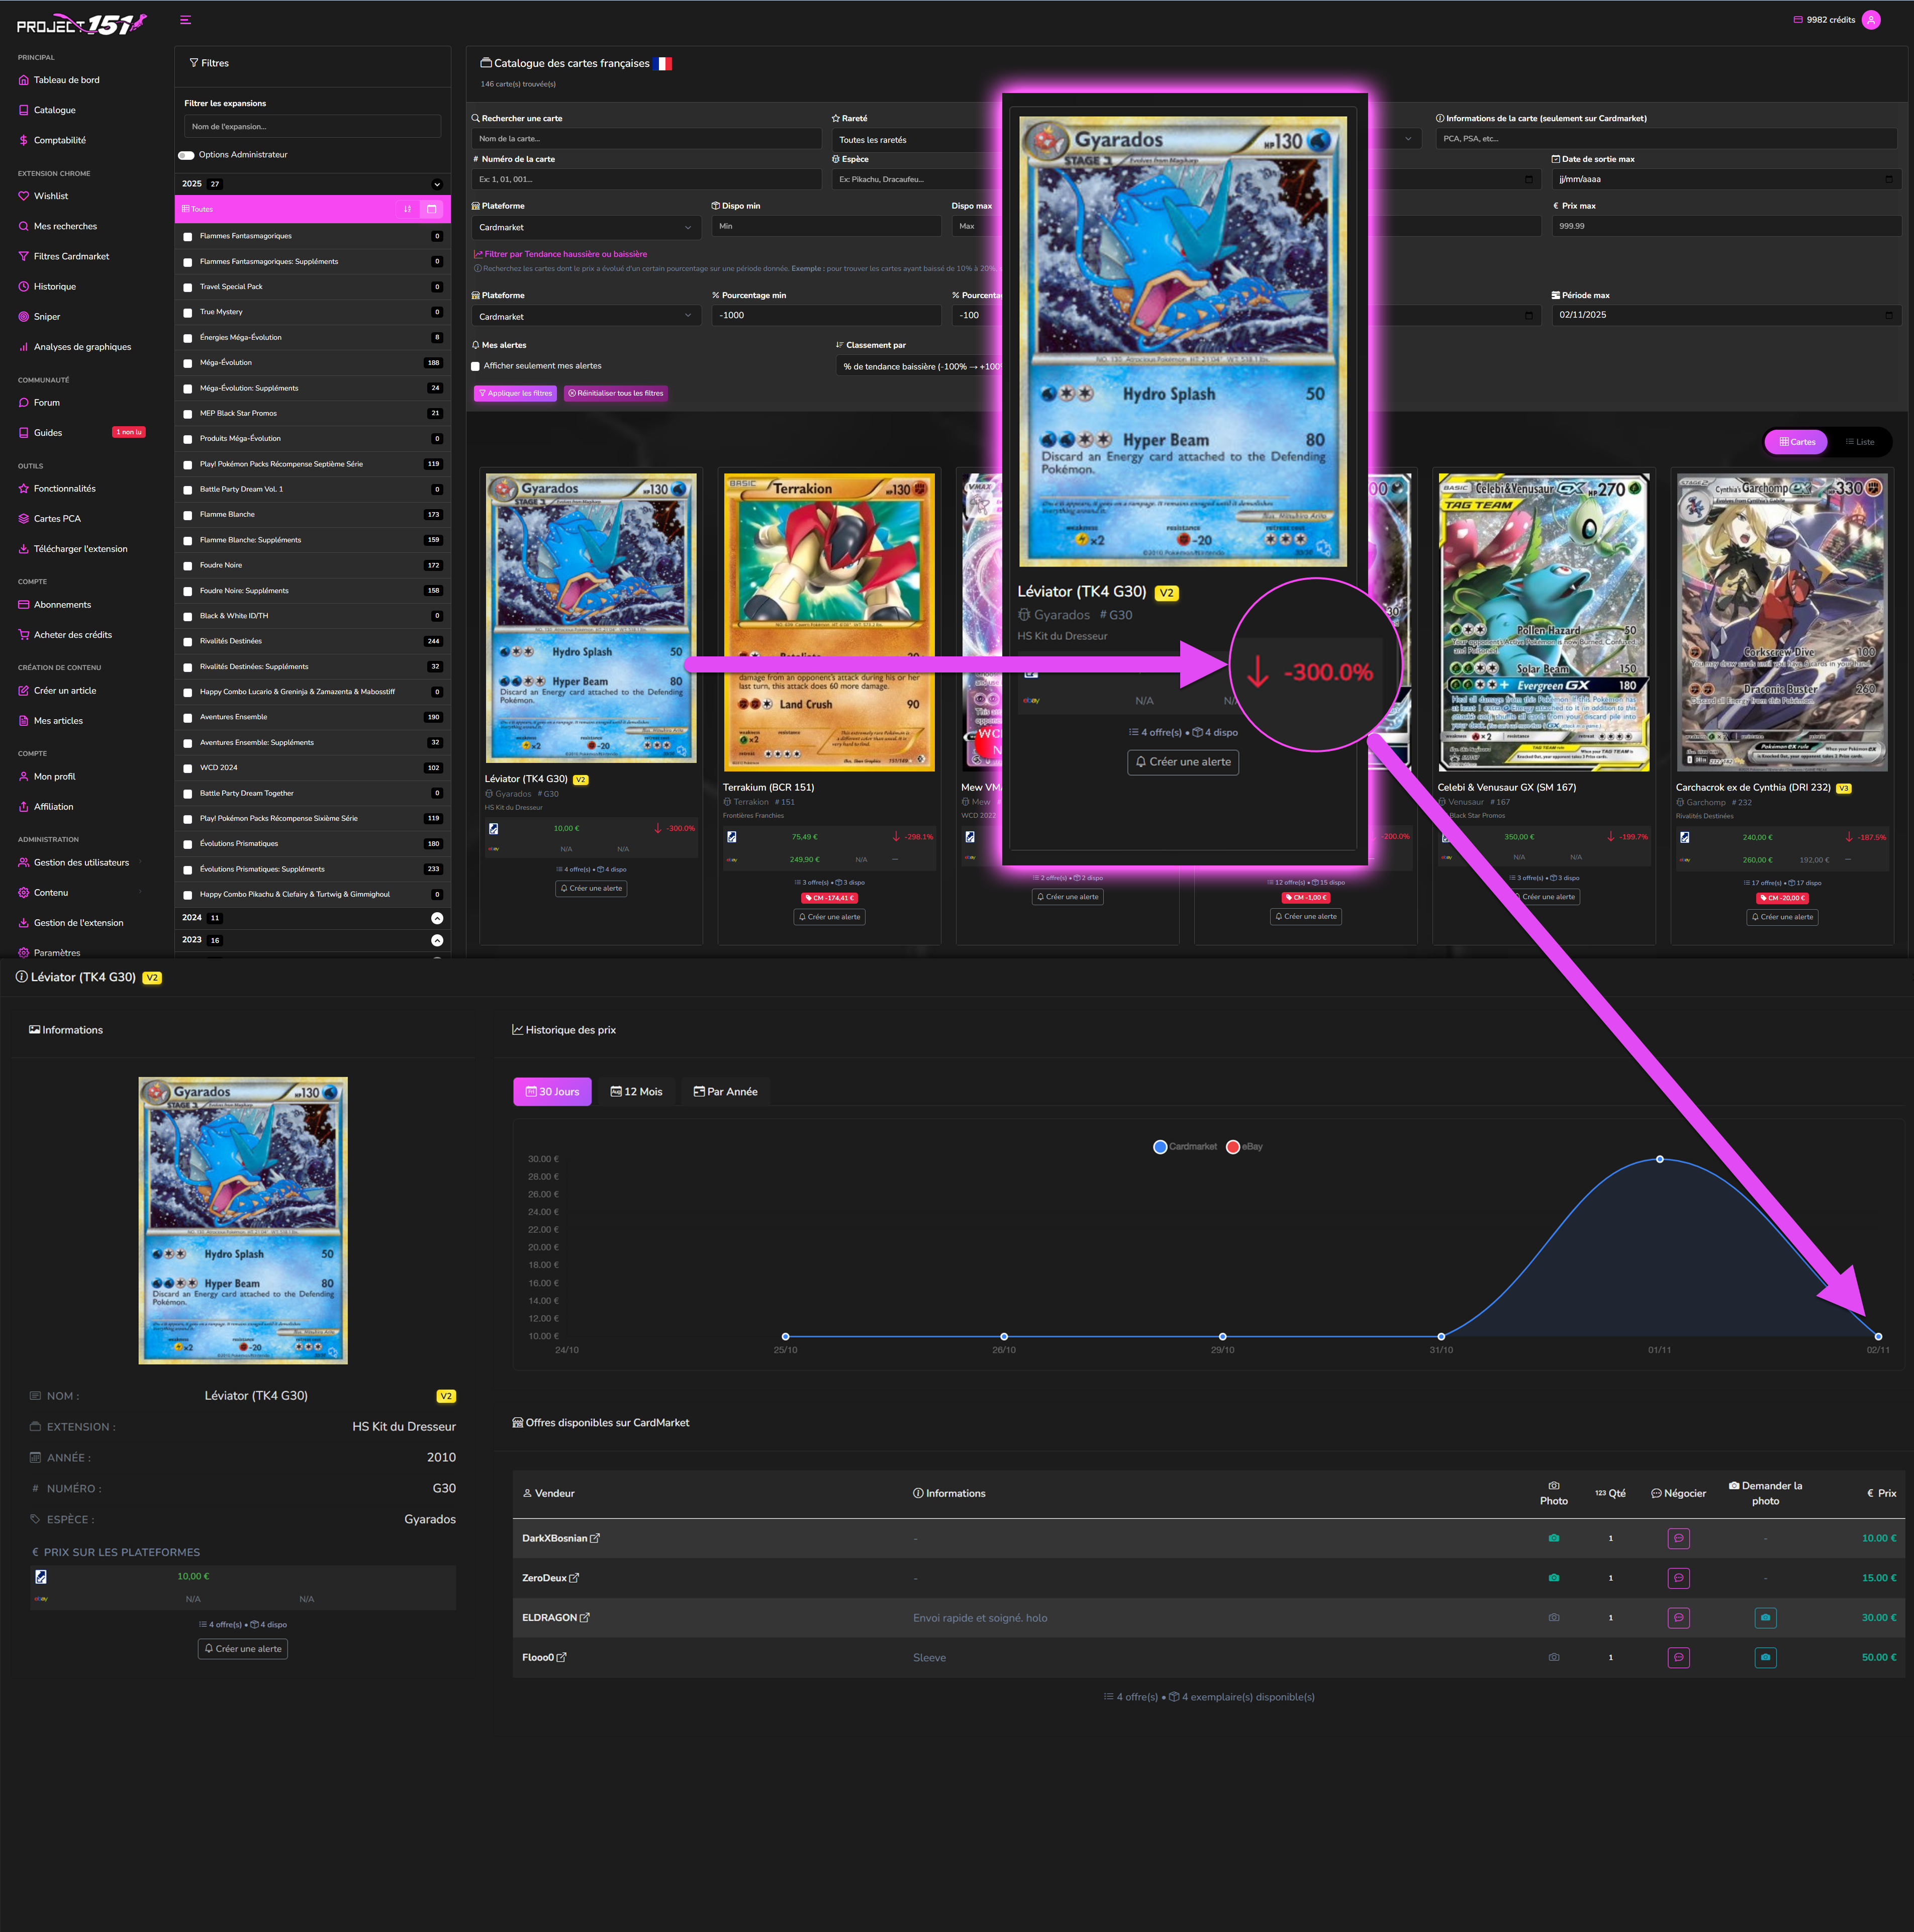Click the sort icon in Toutes row
Image resolution: width=1914 pixels, height=1932 pixels.
(x=407, y=209)
